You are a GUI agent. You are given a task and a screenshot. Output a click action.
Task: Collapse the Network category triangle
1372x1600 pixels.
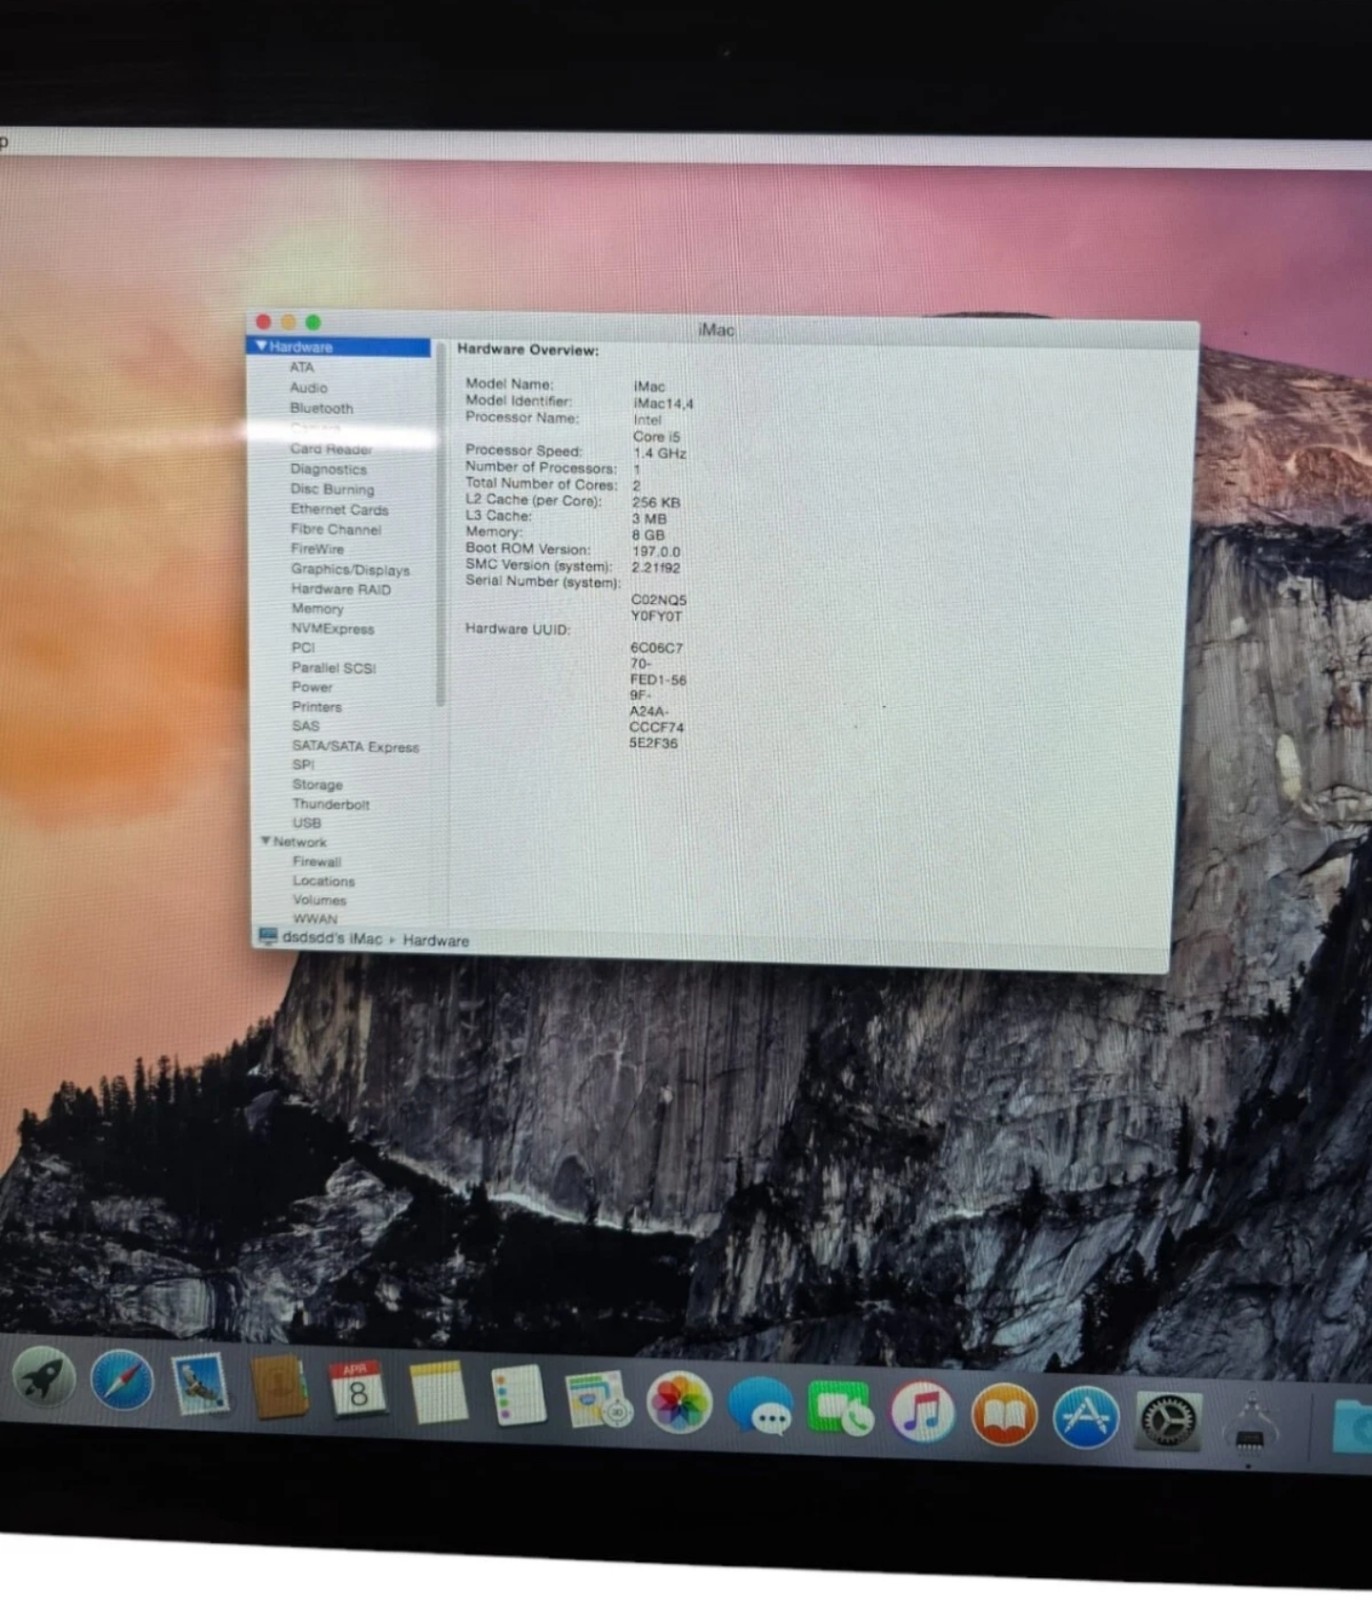pyautogui.click(x=266, y=841)
